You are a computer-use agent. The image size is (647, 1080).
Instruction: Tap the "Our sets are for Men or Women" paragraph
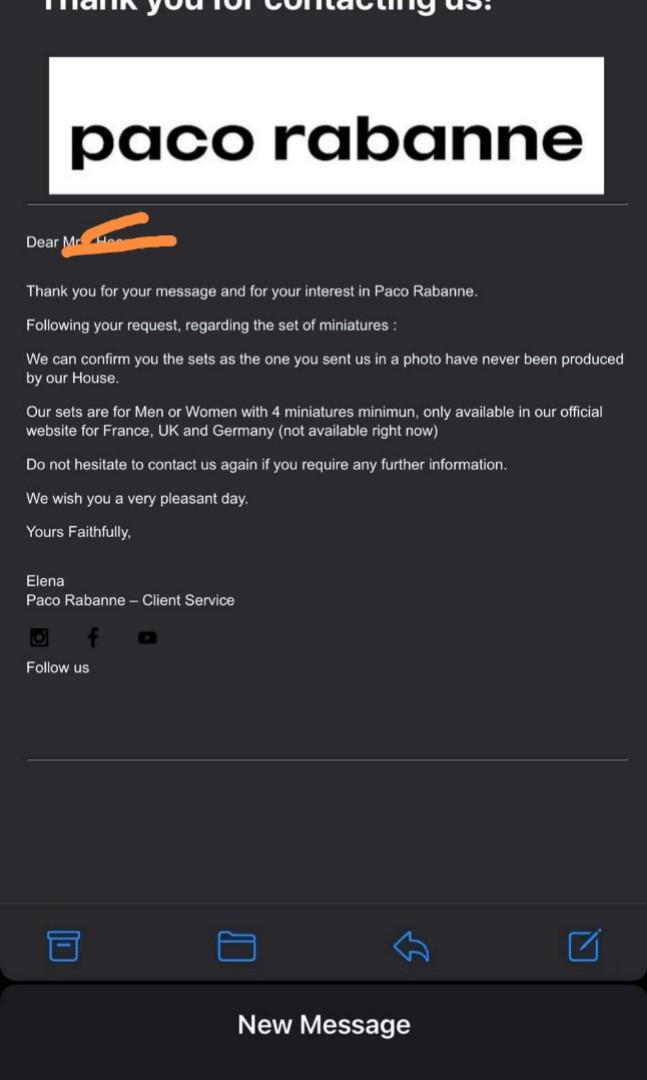coord(314,421)
